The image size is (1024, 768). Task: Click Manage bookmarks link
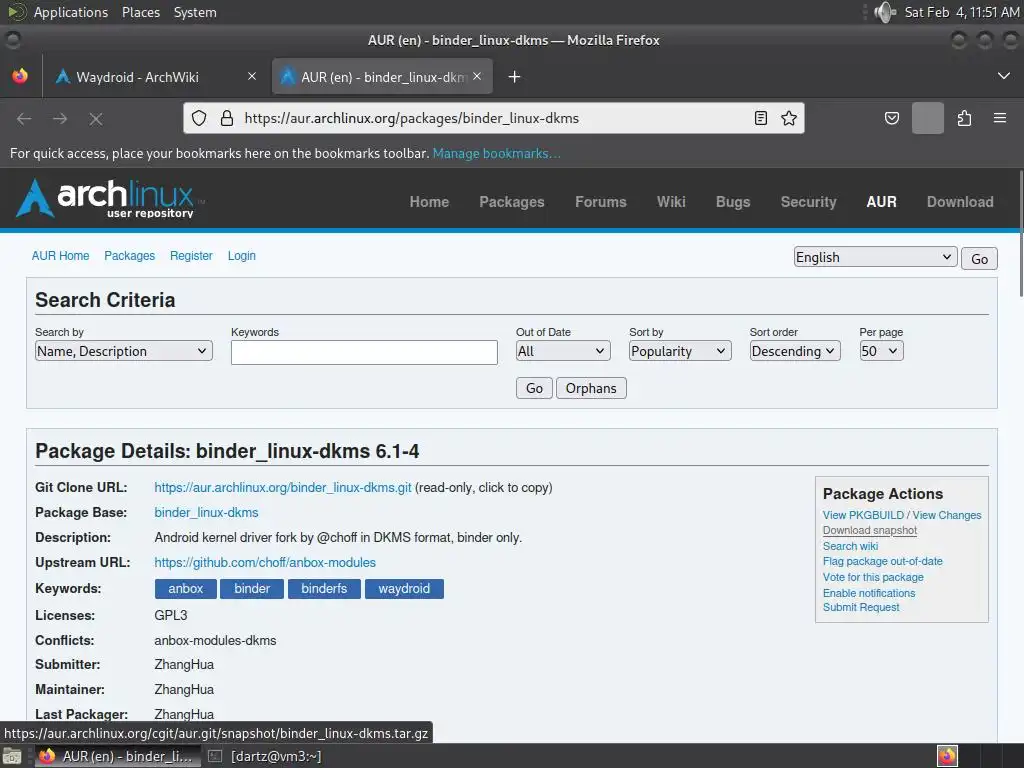(x=496, y=153)
